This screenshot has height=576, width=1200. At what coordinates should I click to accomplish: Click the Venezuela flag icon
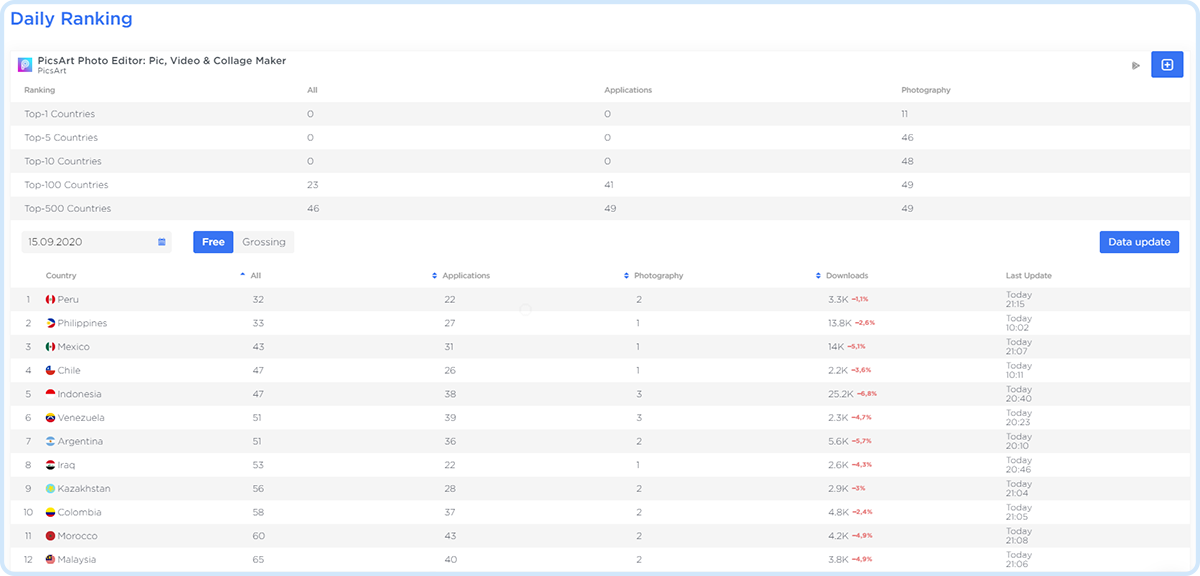click(x=50, y=418)
